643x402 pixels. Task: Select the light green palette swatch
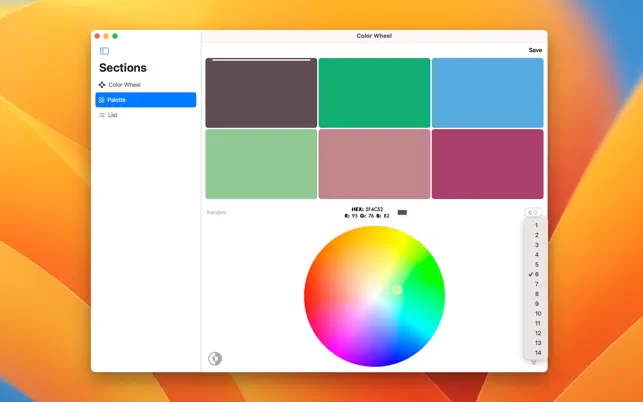point(261,164)
